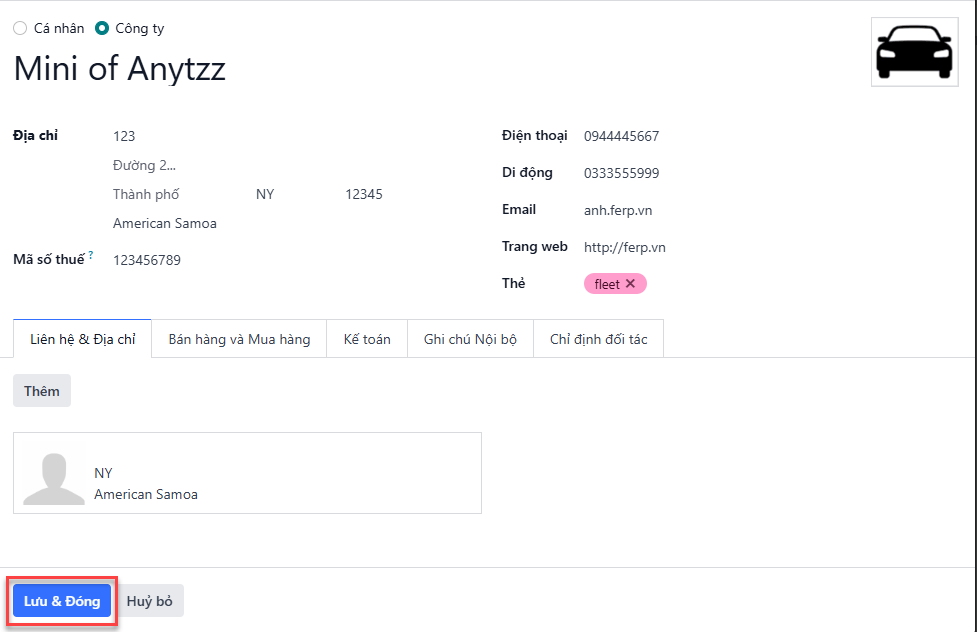
Task: Click the tax ID help question mark
Action: click(91, 254)
